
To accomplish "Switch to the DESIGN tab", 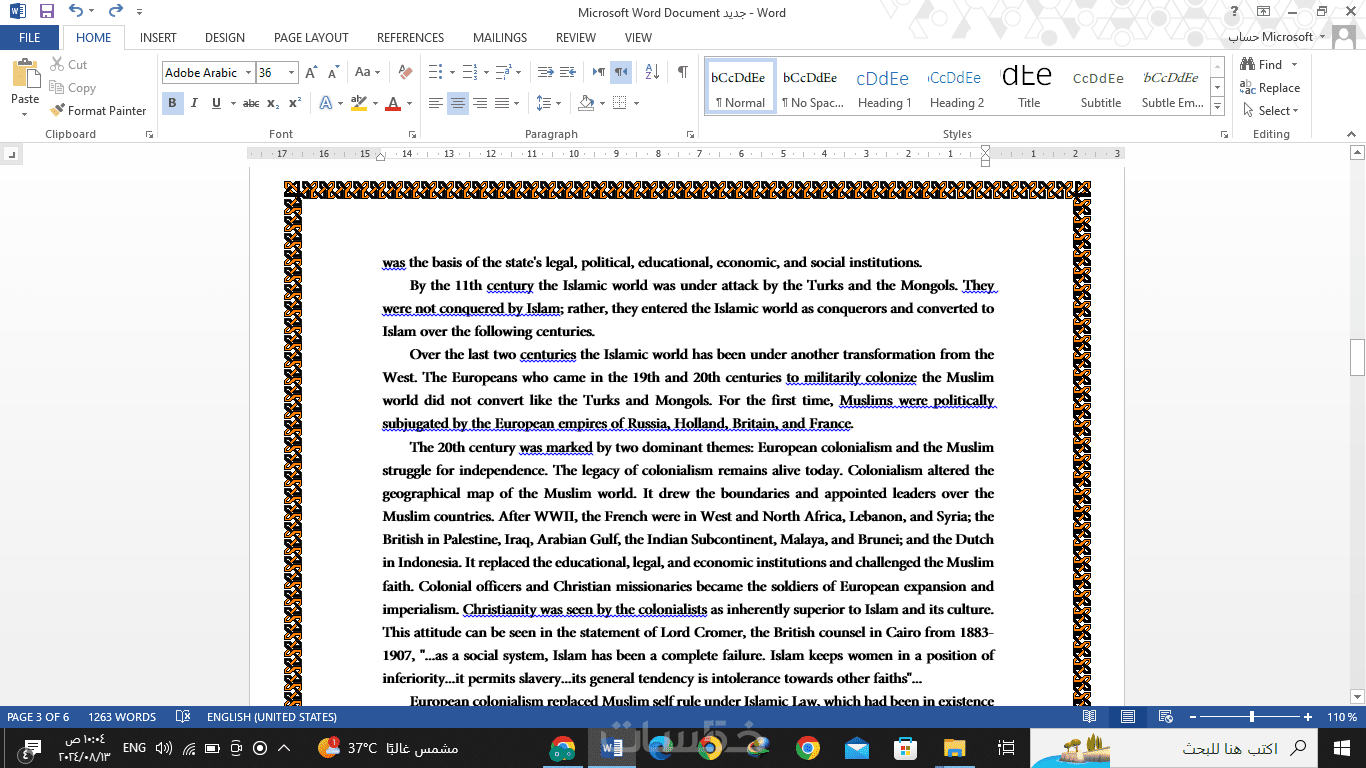I will [x=225, y=38].
